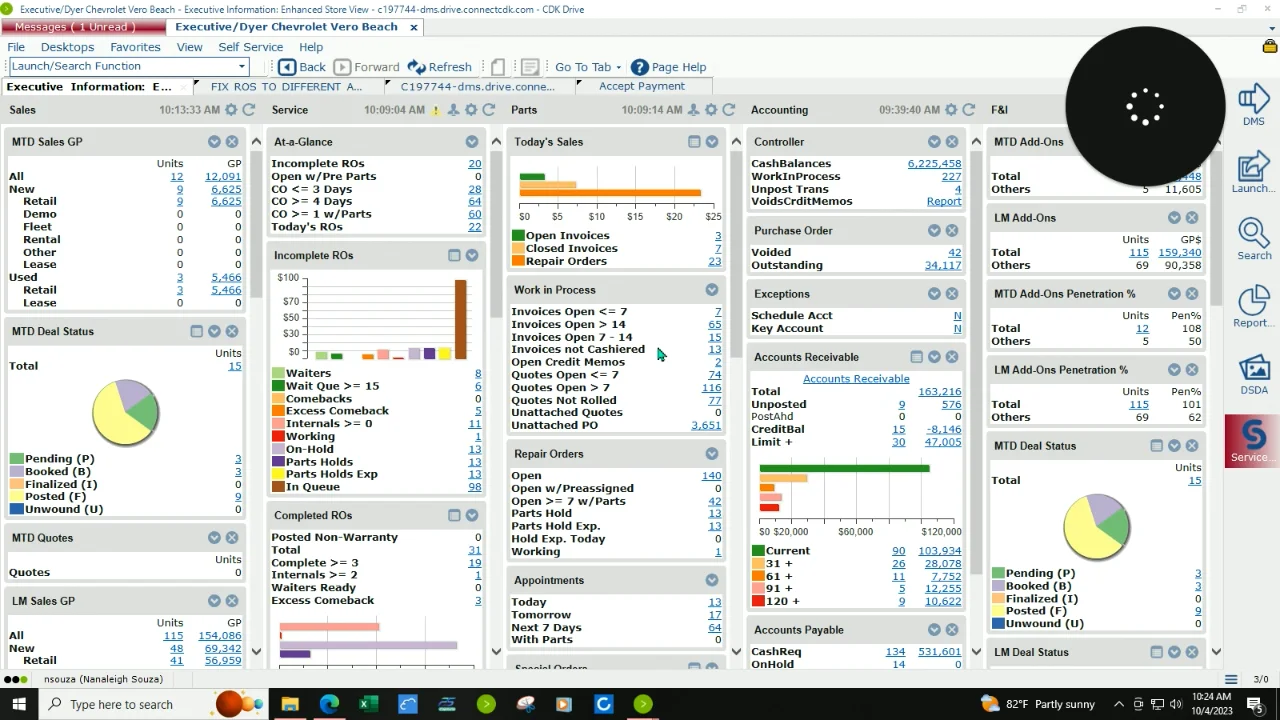The height and width of the screenshot is (720, 1280).
Task: Collapse the Repair Orders widget
Action: [712, 454]
